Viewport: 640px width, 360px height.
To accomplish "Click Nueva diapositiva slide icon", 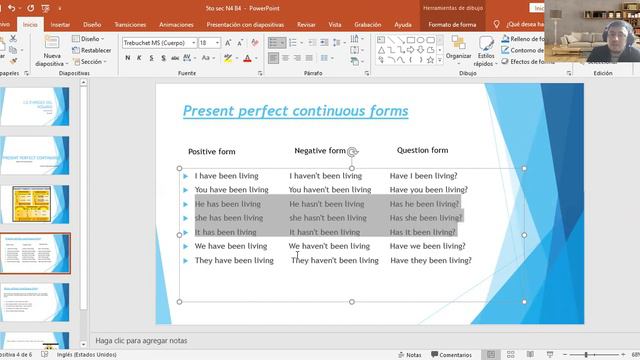I will pos(51,42).
